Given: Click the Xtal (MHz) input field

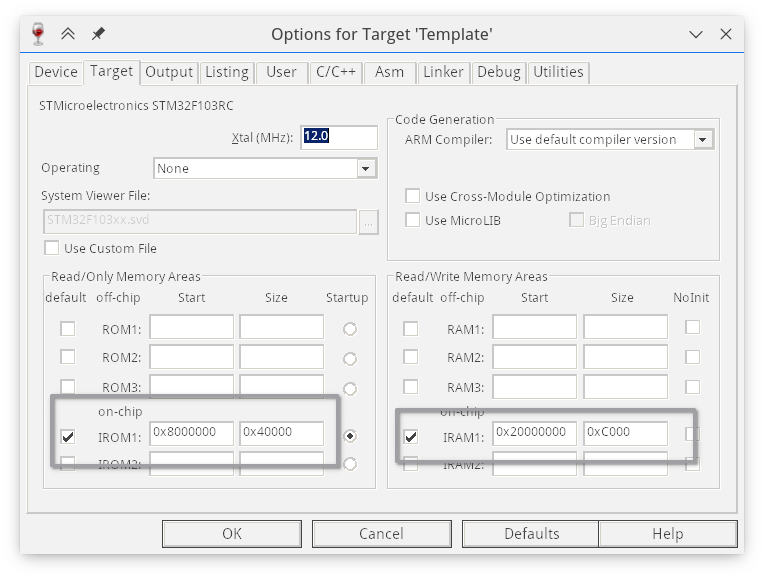Looking at the screenshot, I should [x=339, y=136].
